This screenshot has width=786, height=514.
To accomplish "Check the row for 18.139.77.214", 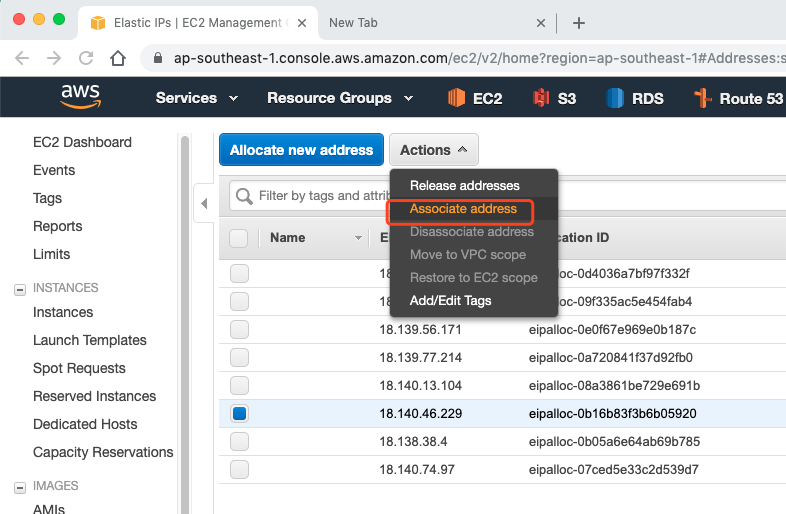I will click(x=239, y=358).
